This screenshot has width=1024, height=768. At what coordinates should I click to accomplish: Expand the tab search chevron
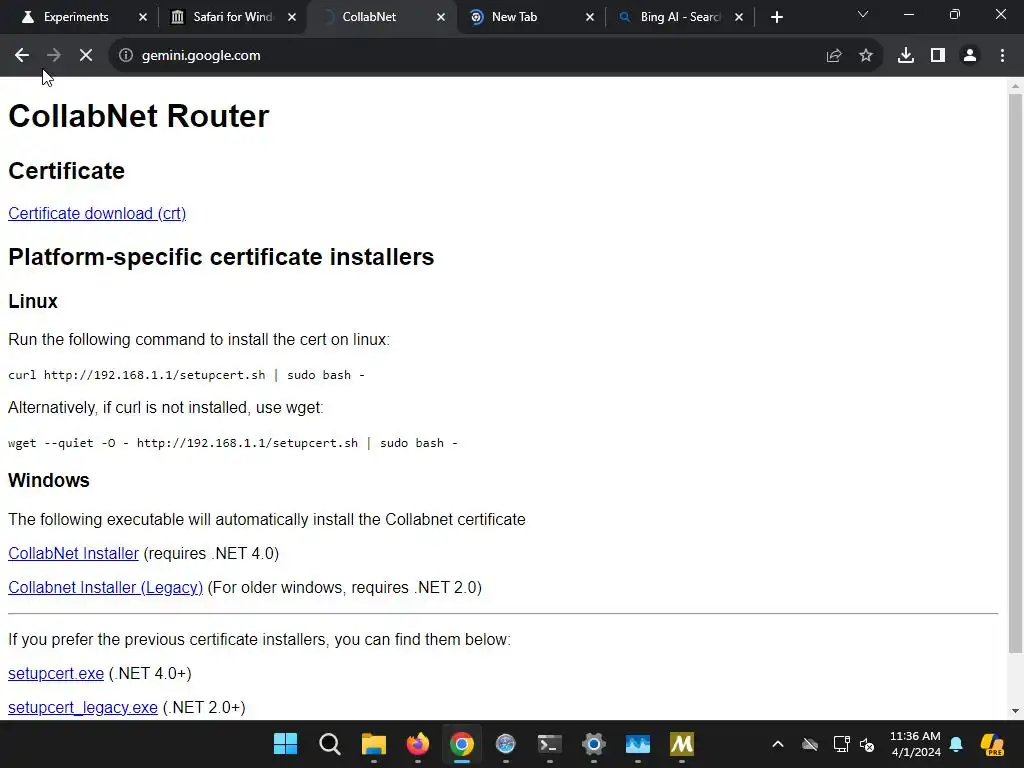click(863, 14)
